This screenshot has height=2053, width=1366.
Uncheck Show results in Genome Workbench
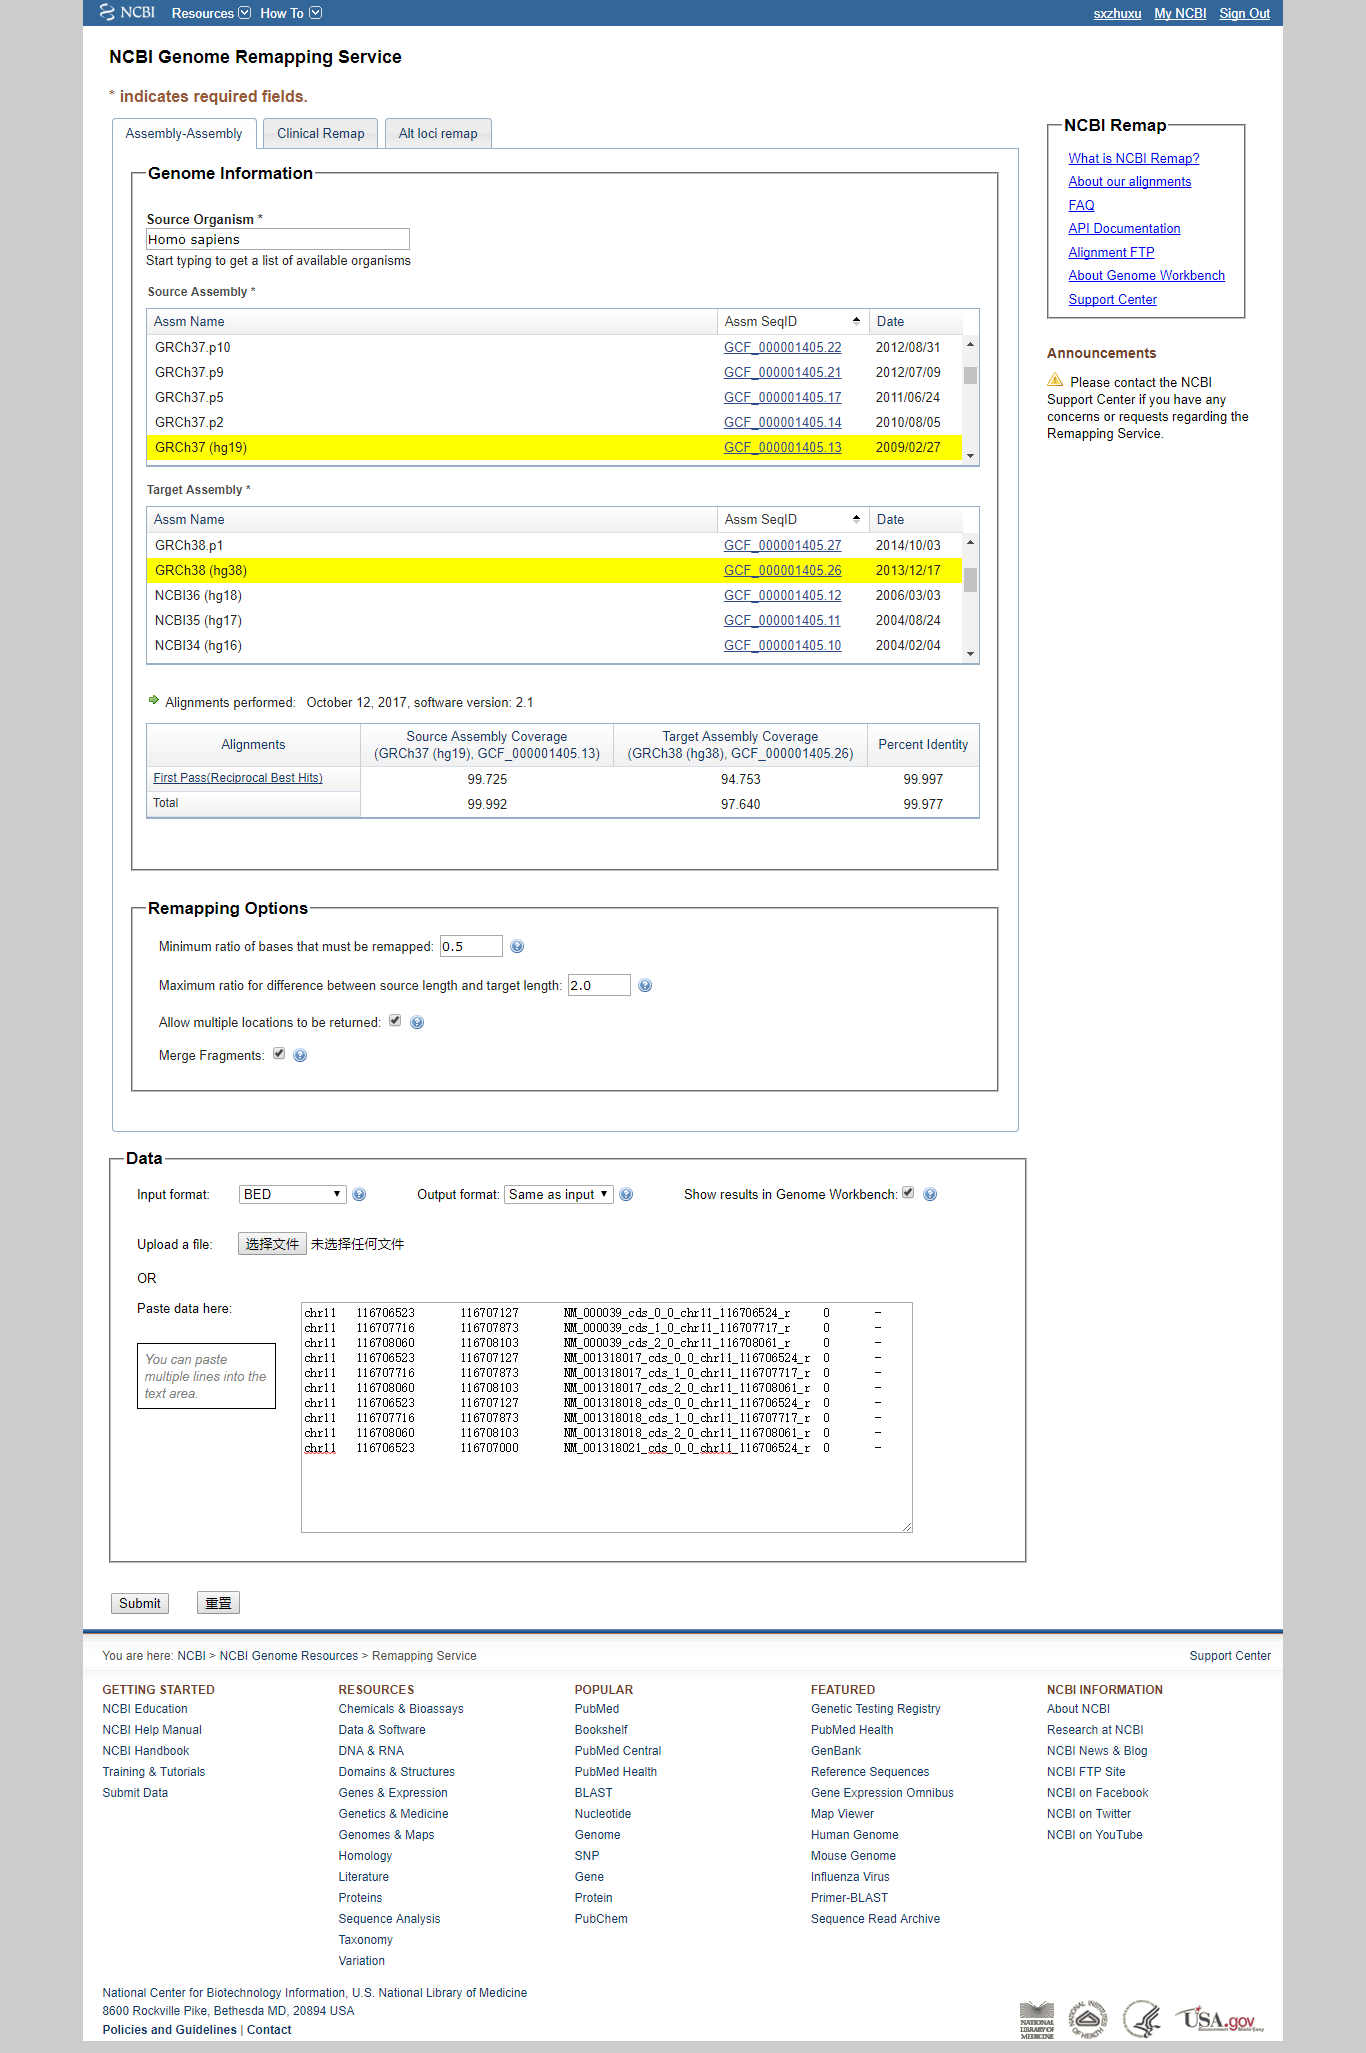pos(908,1192)
